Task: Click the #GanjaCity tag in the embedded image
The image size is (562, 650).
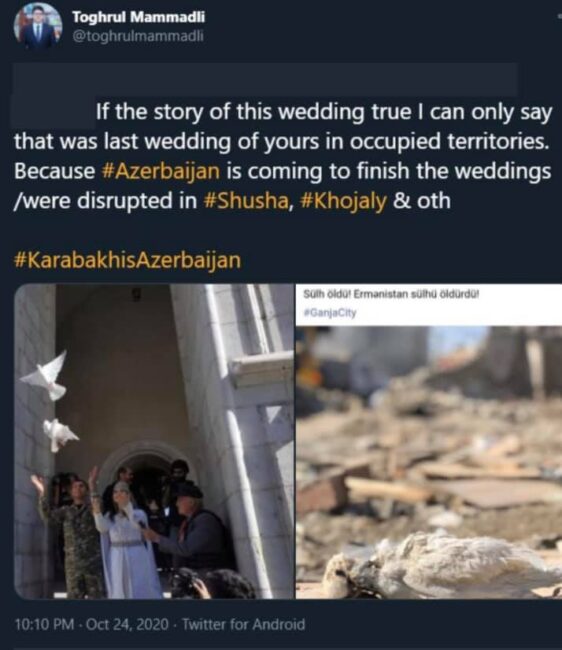Action: pos(330,313)
